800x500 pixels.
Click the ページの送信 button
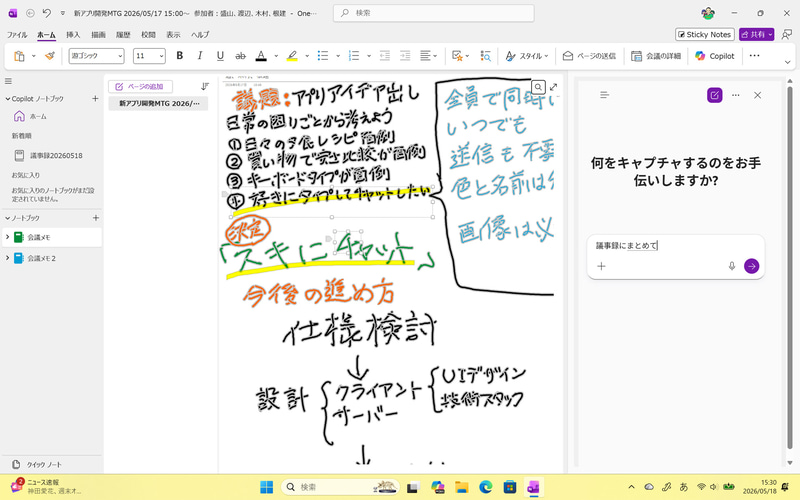(x=589, y=56)
